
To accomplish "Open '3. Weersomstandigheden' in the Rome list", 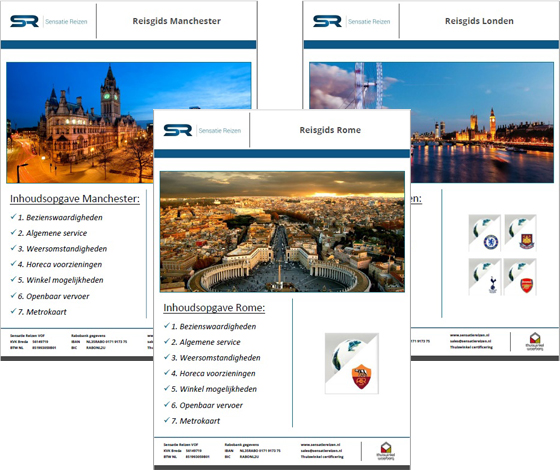I will click(216, 358).
